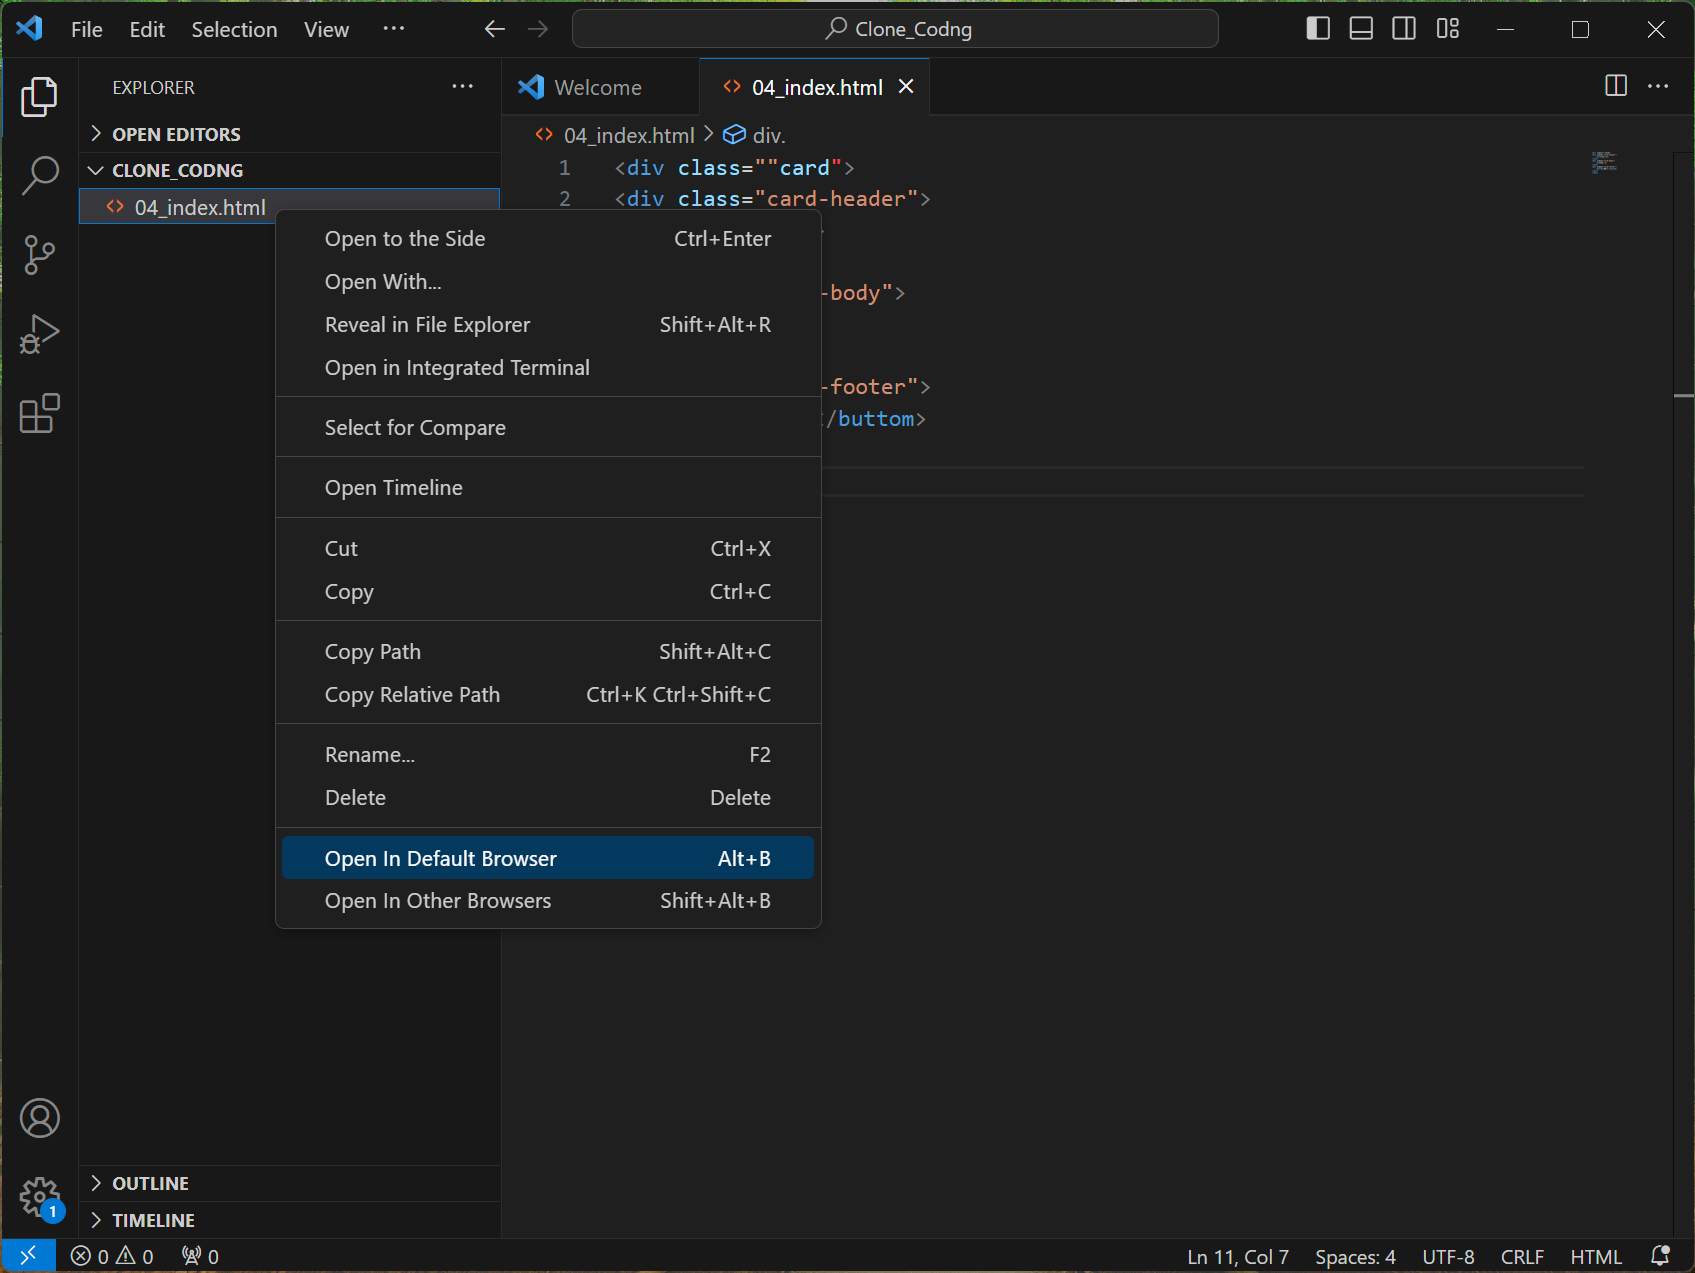This screenshot has width=1695, height=1273.
Task: Choose Open to the Side
Action: pyautogui.click(x=548, y=238)
